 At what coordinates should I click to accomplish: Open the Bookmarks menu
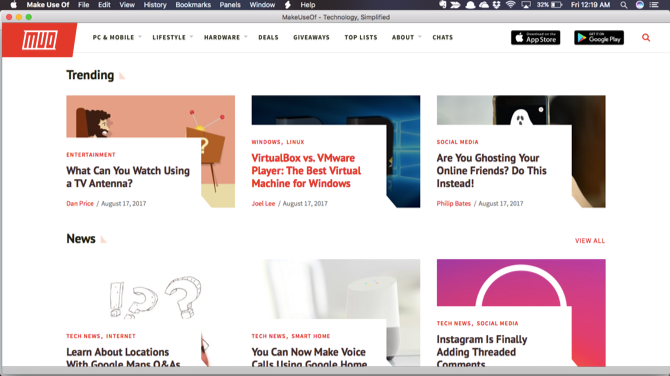(193, 5)
